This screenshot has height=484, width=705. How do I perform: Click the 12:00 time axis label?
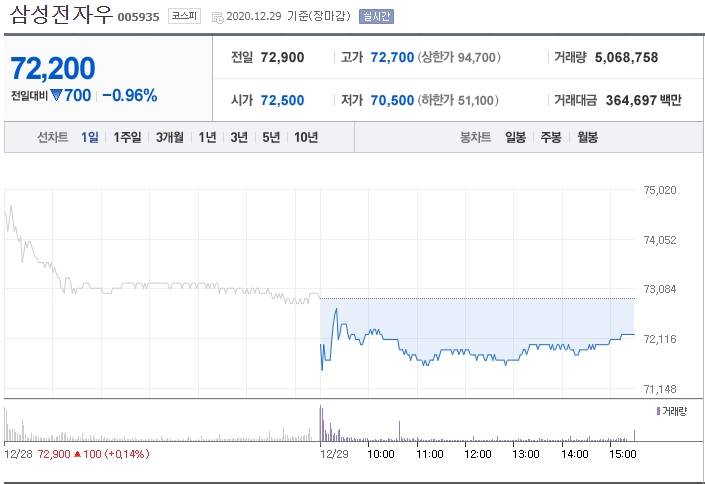click(x=477, y=454)
